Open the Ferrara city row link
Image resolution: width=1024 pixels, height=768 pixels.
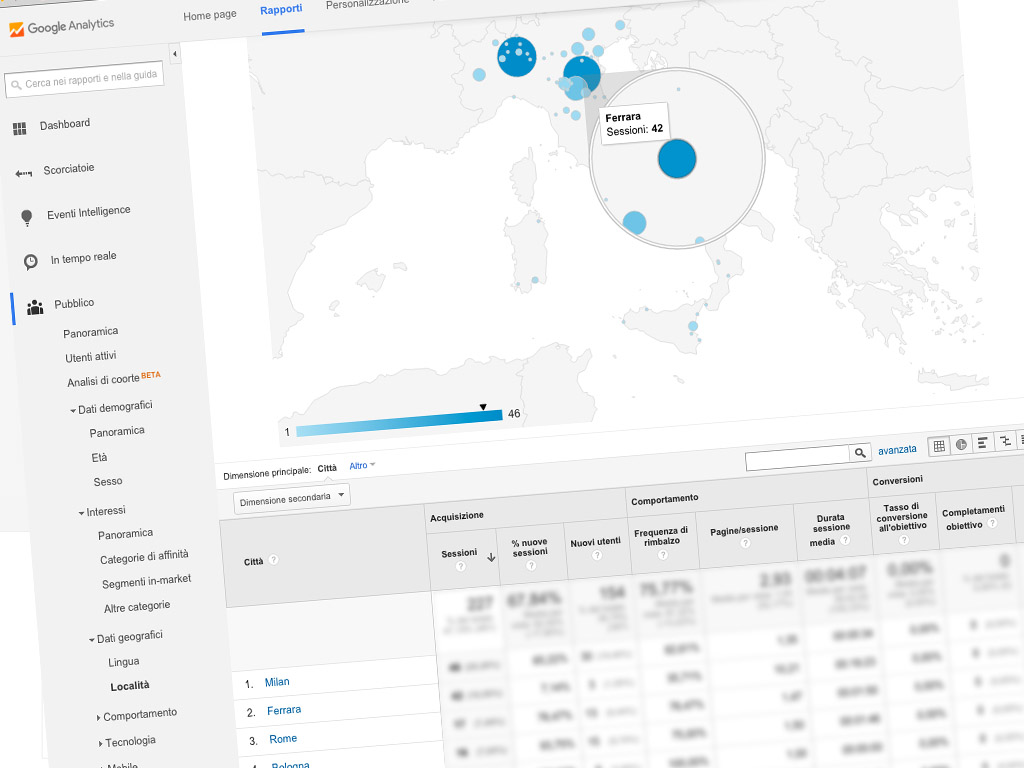click(284, 710)
